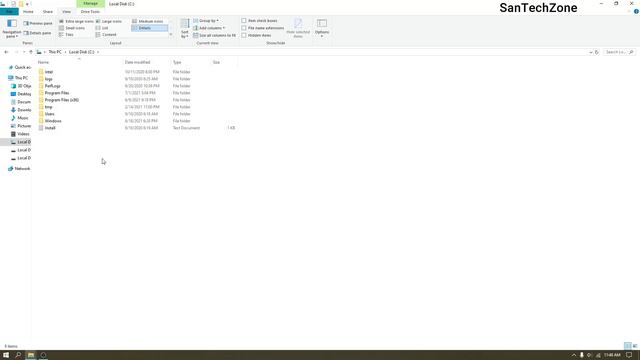Show hidden system tray icons

click(573, 355)
